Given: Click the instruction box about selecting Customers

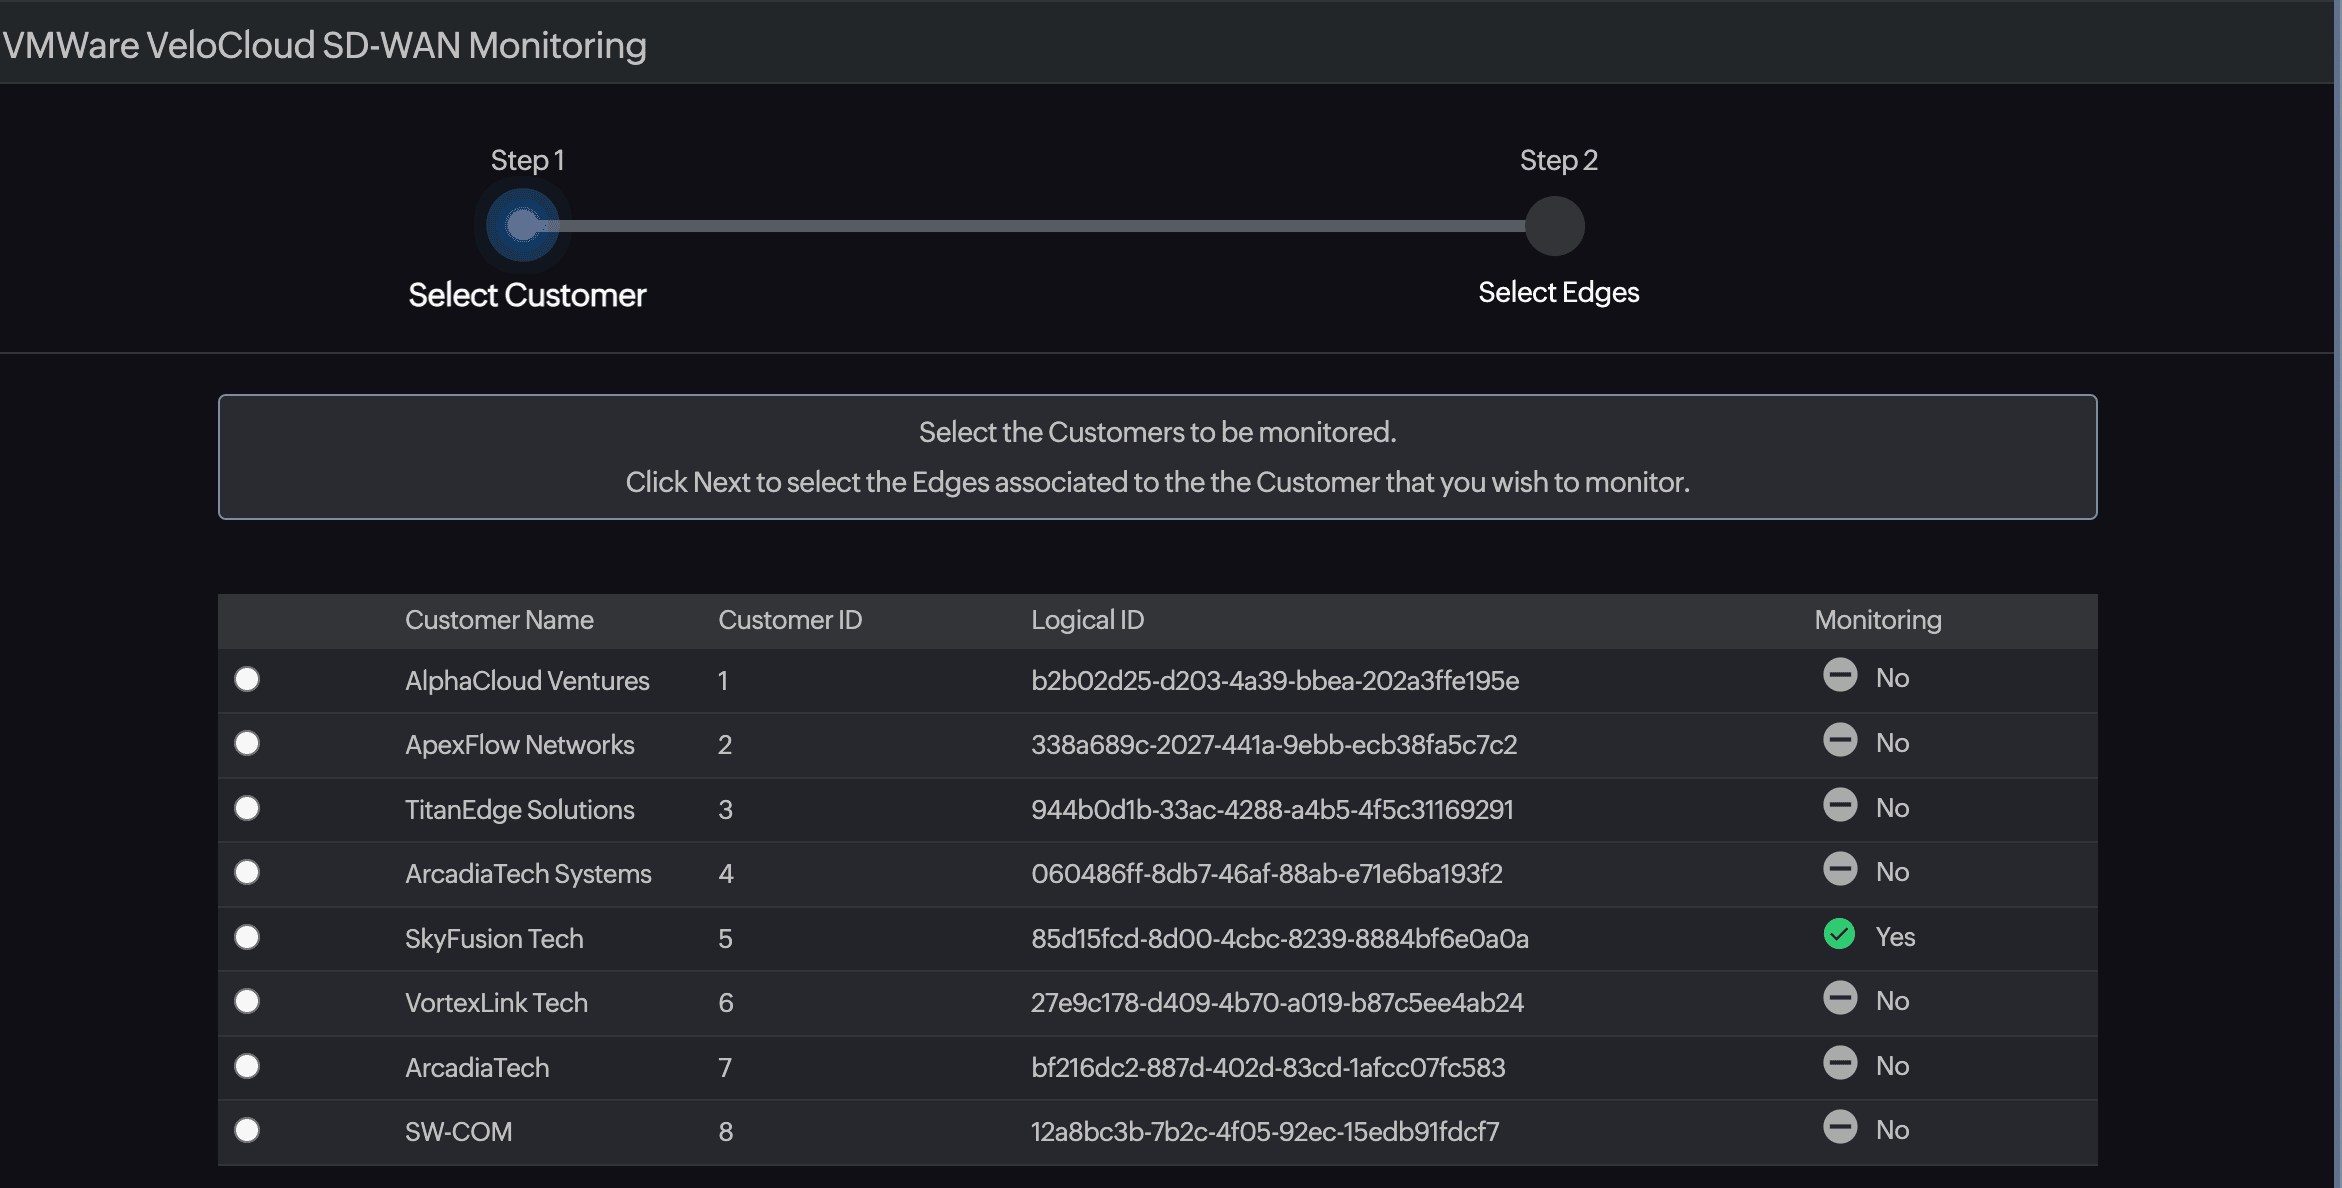Looking at the screenshot, I should pyautogui.click(x=1158, y=457).
